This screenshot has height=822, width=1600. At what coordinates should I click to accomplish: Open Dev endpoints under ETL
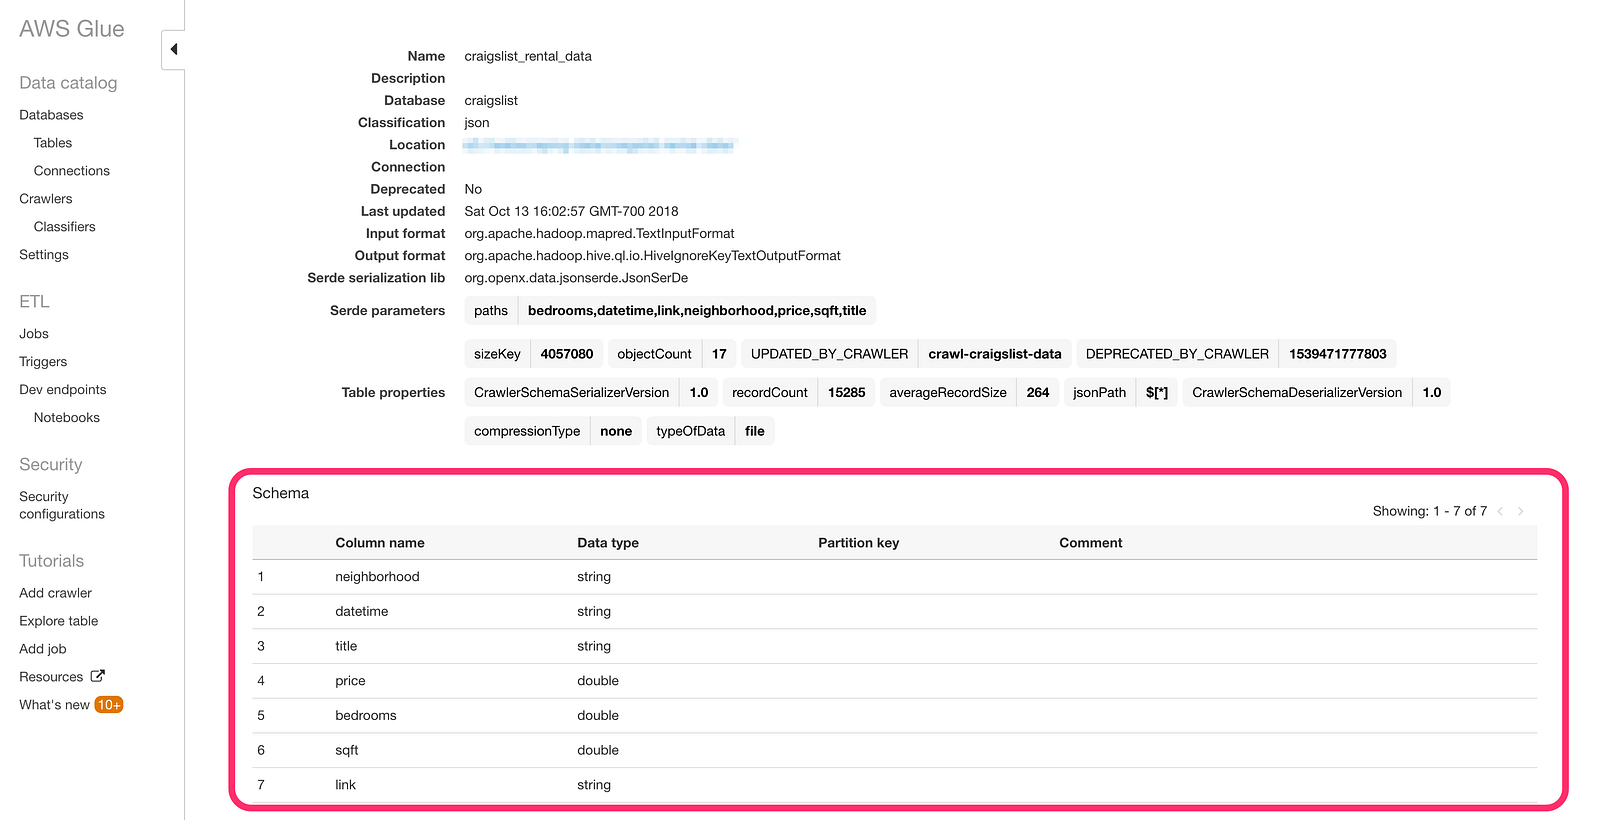(x=63, y=390)
